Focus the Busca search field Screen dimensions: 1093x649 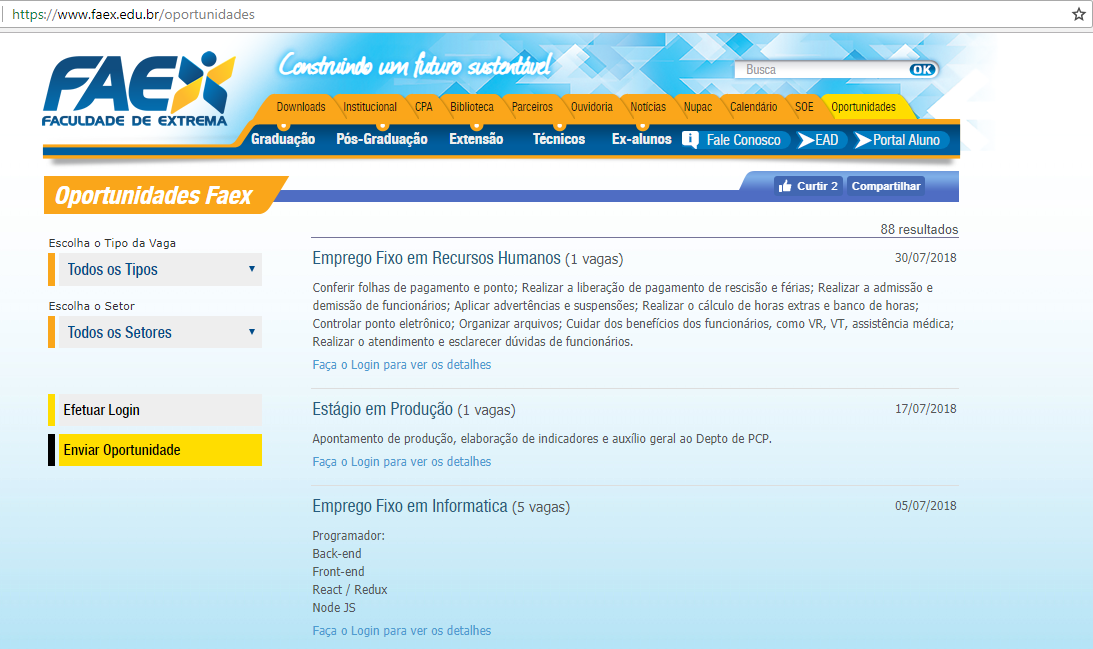click(823, 70)
